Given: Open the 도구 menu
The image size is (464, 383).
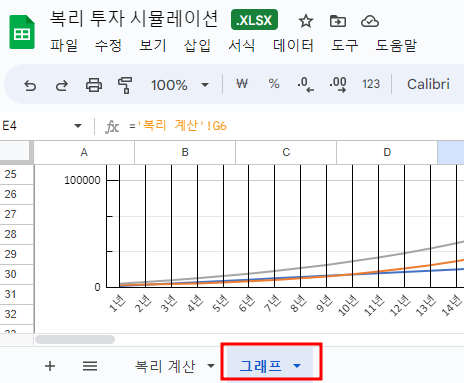Looking at the screenshot, I should click(345, 45).
